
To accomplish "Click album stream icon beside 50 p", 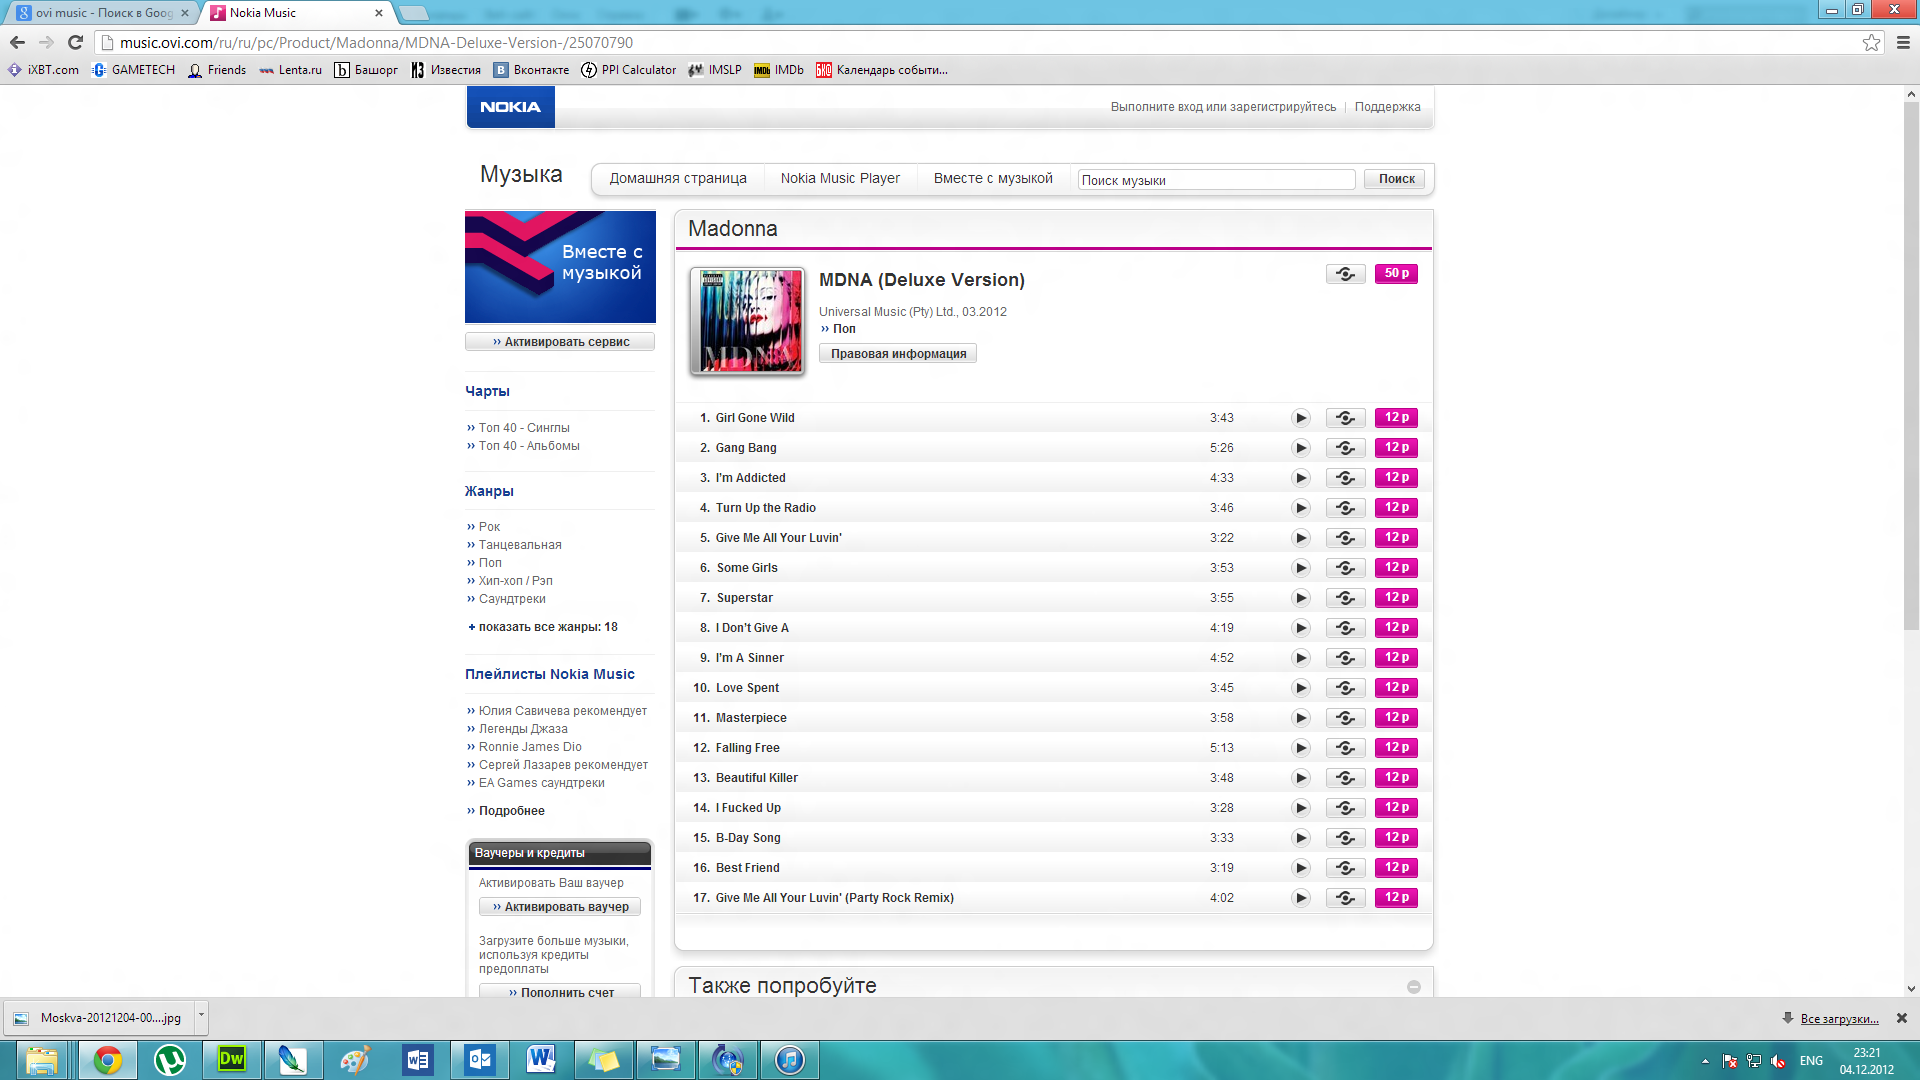I will 1345,274.
